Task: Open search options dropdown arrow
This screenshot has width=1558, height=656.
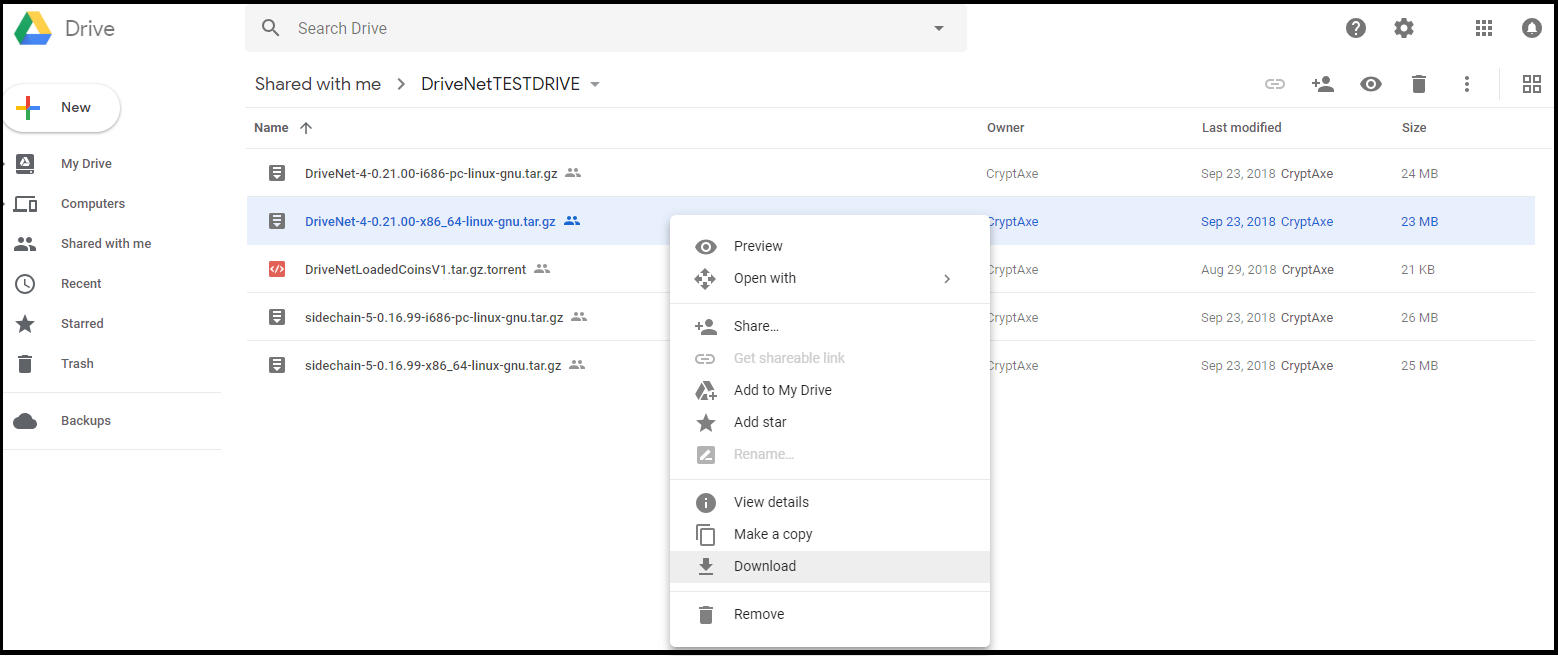Action: click(939, 28)
